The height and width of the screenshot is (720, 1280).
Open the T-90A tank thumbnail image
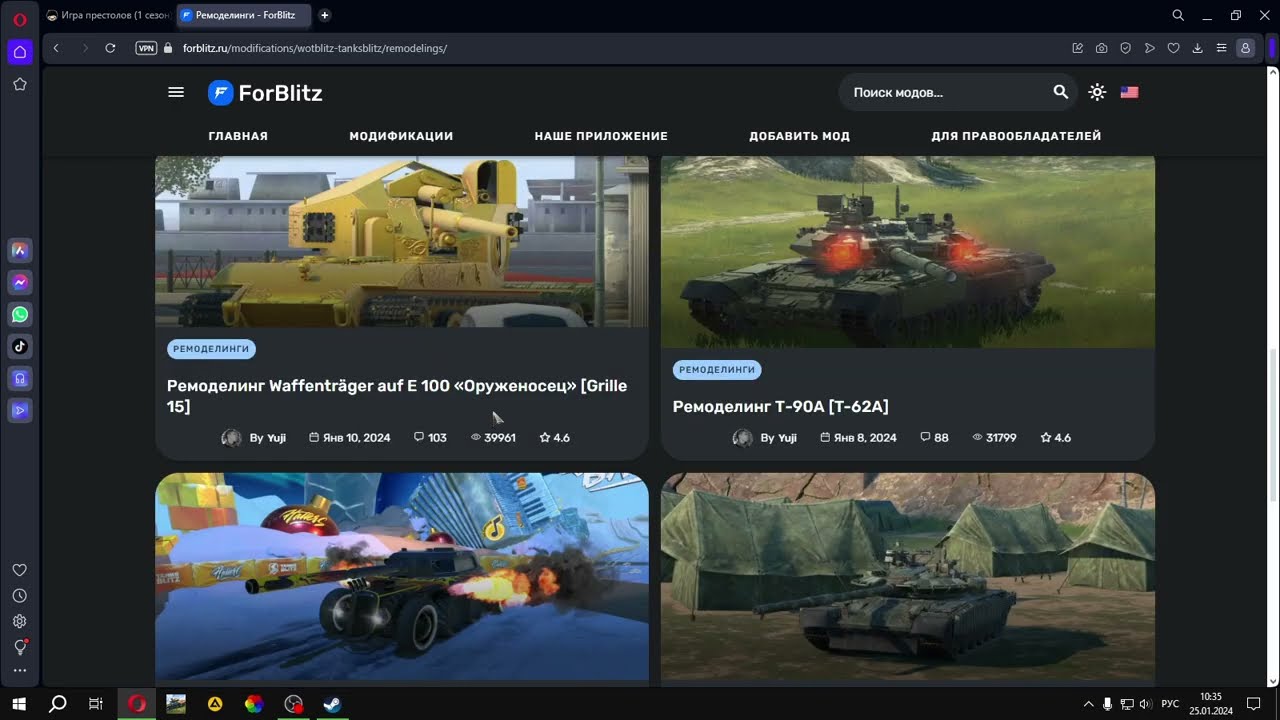coord(908,252)
